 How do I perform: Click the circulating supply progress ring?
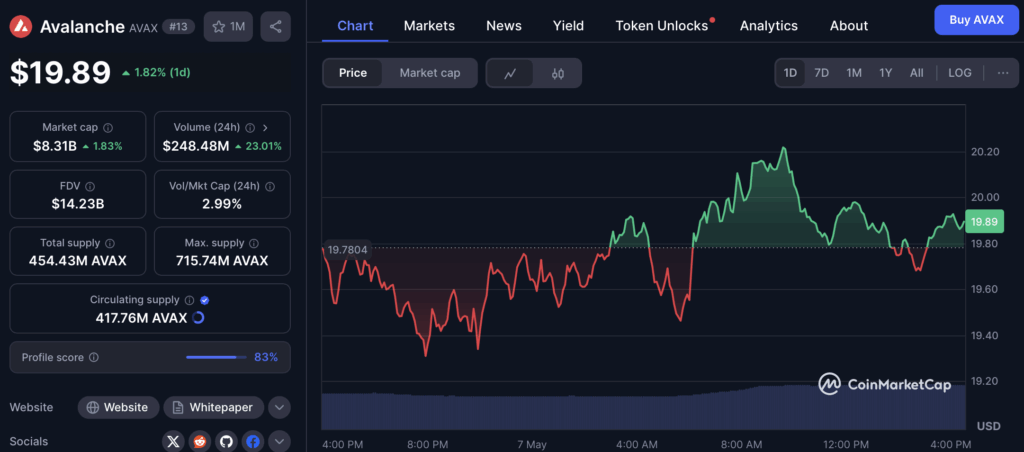199,318
